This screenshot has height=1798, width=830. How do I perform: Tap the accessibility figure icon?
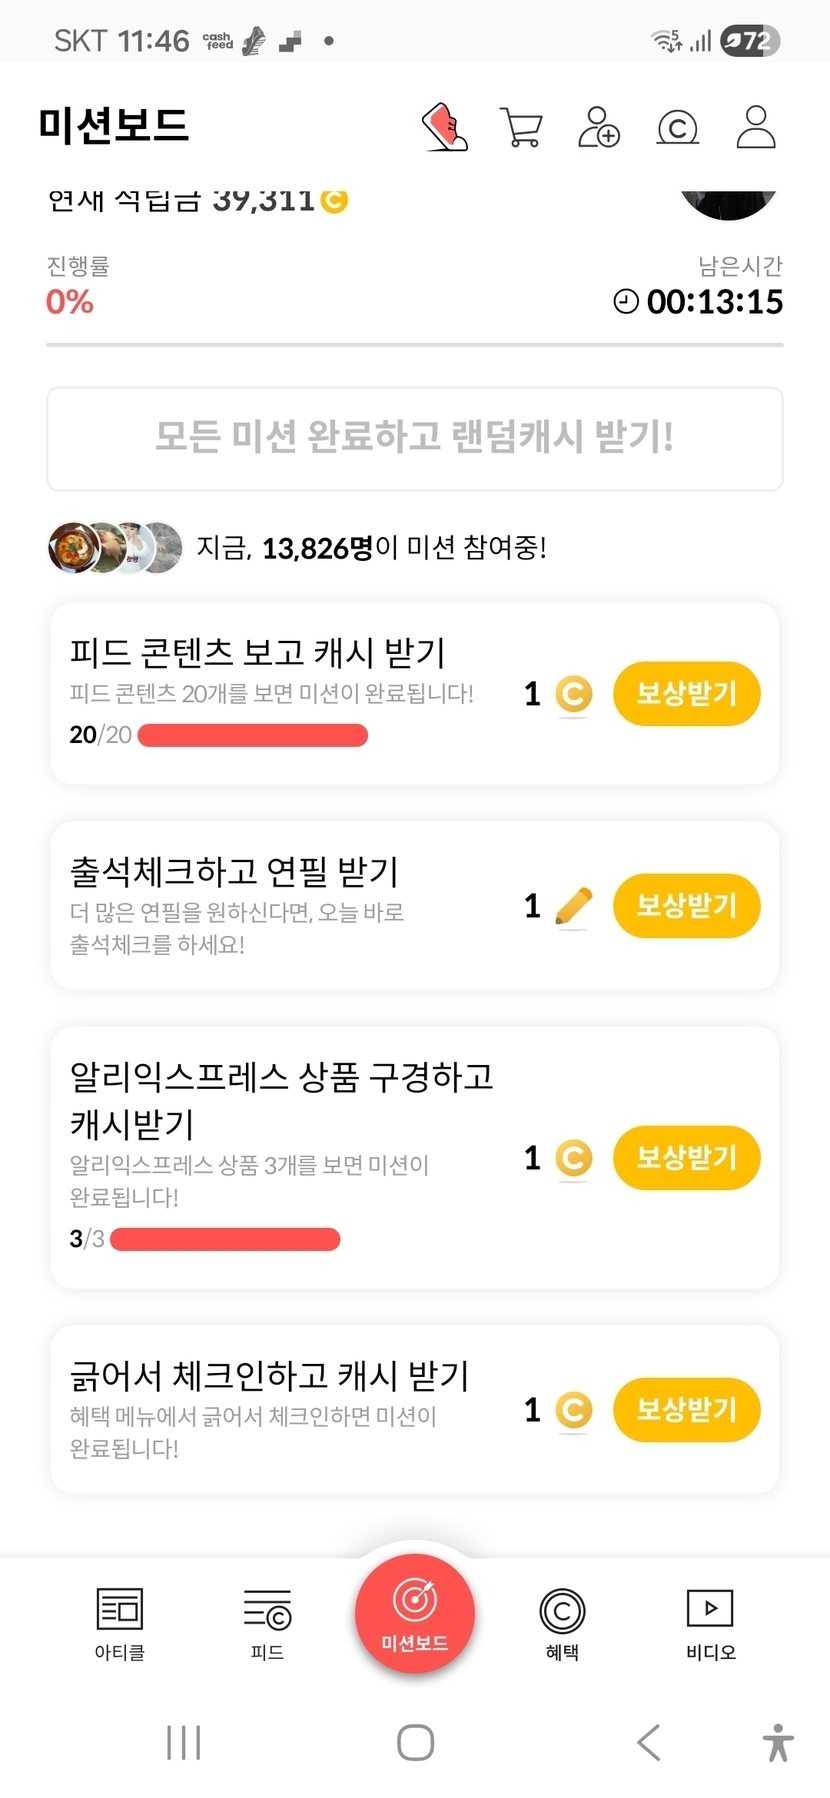[x=778, y=1743]
